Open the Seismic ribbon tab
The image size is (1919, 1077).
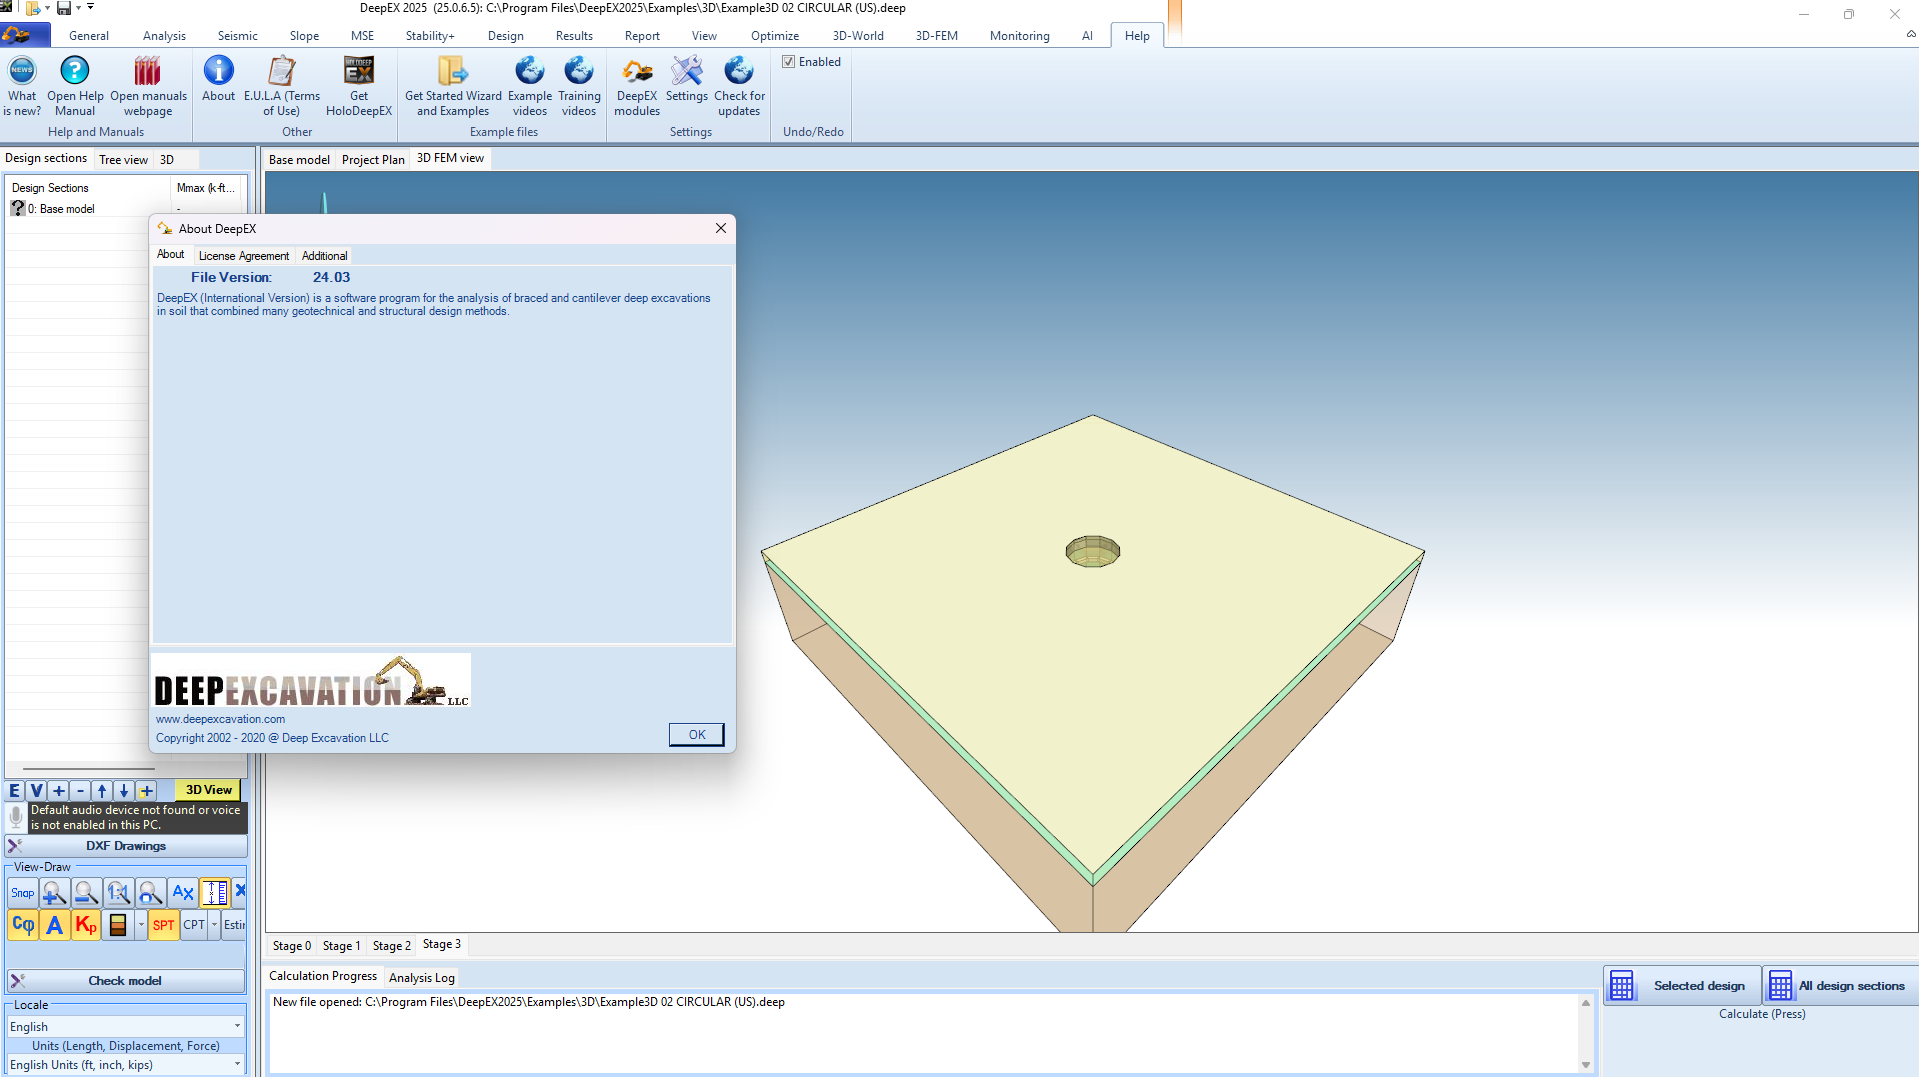tap(237, 36)
